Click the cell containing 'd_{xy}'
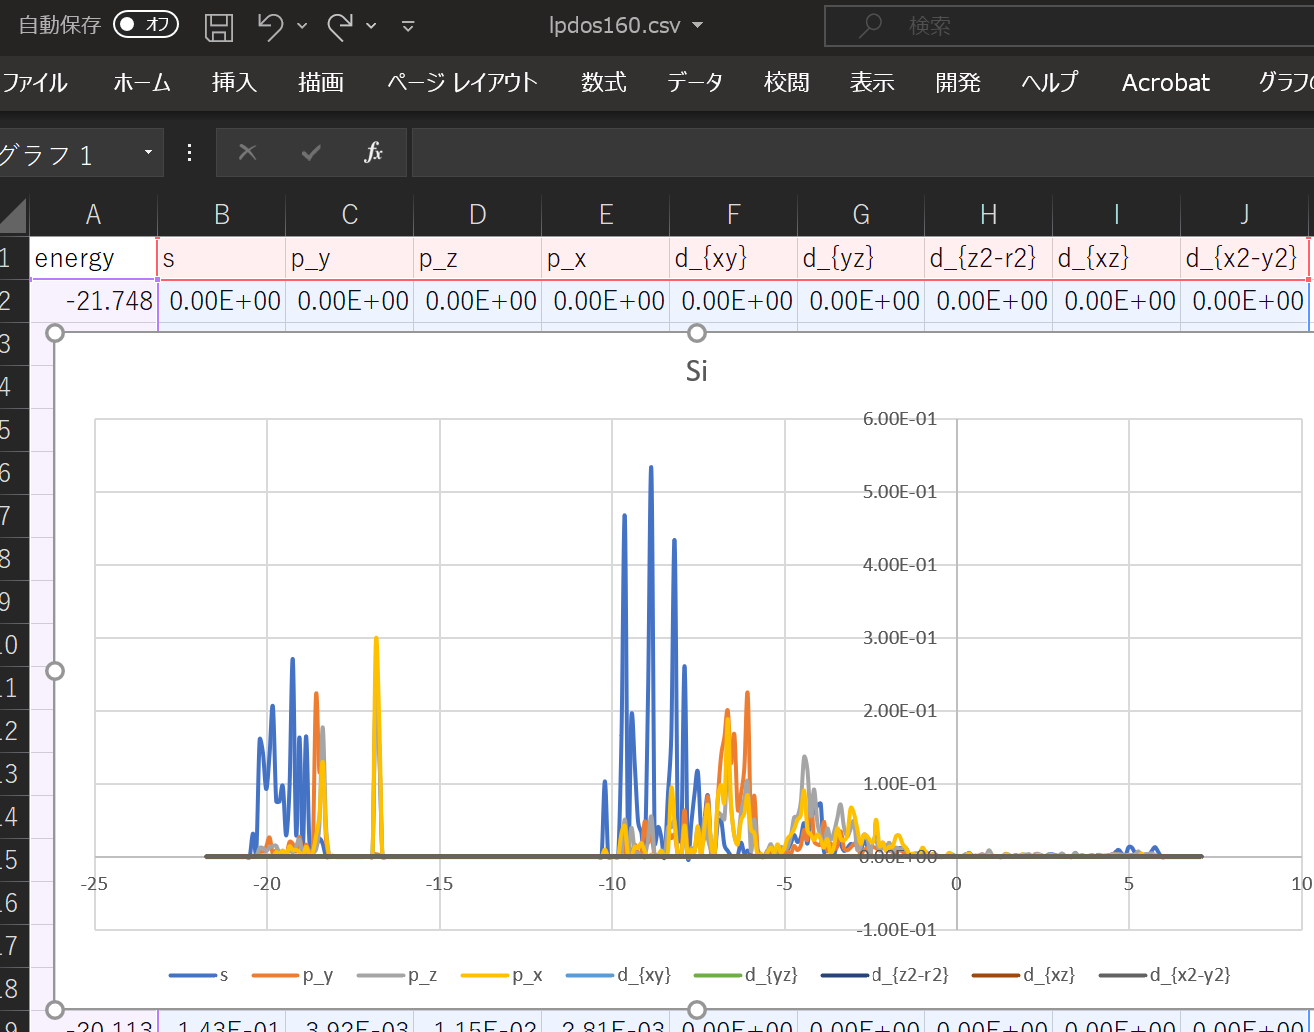 [x=733, y=258]
